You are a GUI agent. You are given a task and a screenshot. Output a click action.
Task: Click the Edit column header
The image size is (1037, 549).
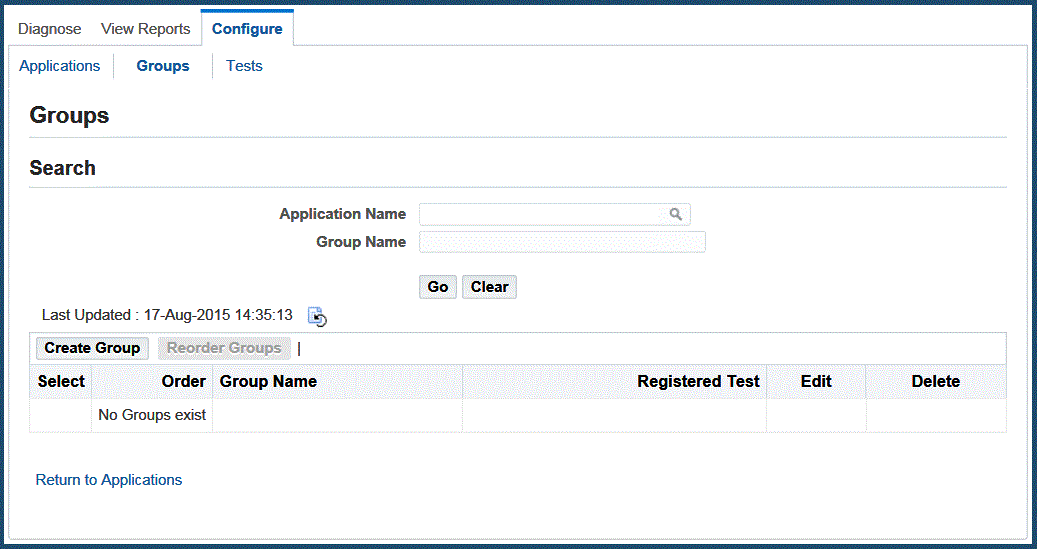(x=816, y=382)
